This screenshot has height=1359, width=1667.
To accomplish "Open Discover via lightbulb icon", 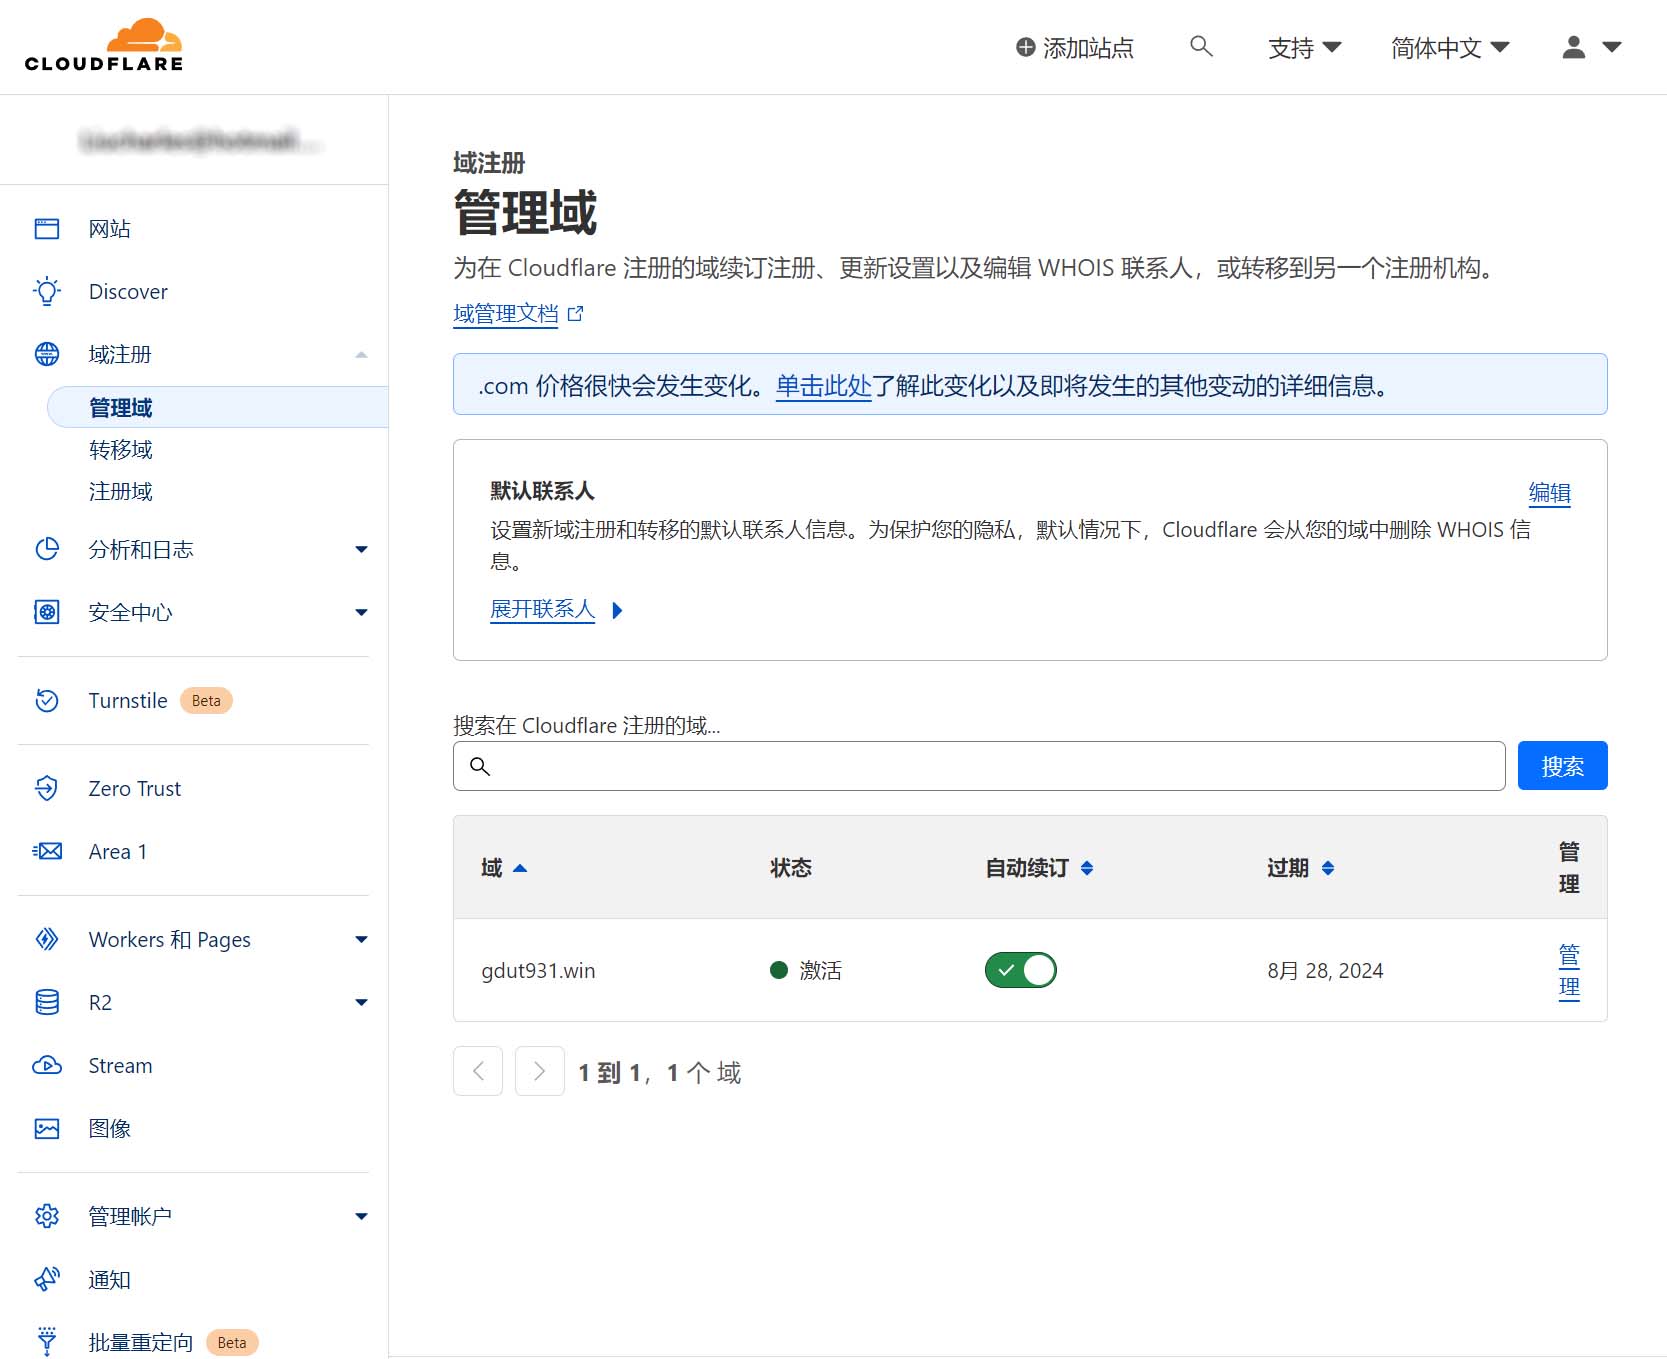I will [47, 291].
